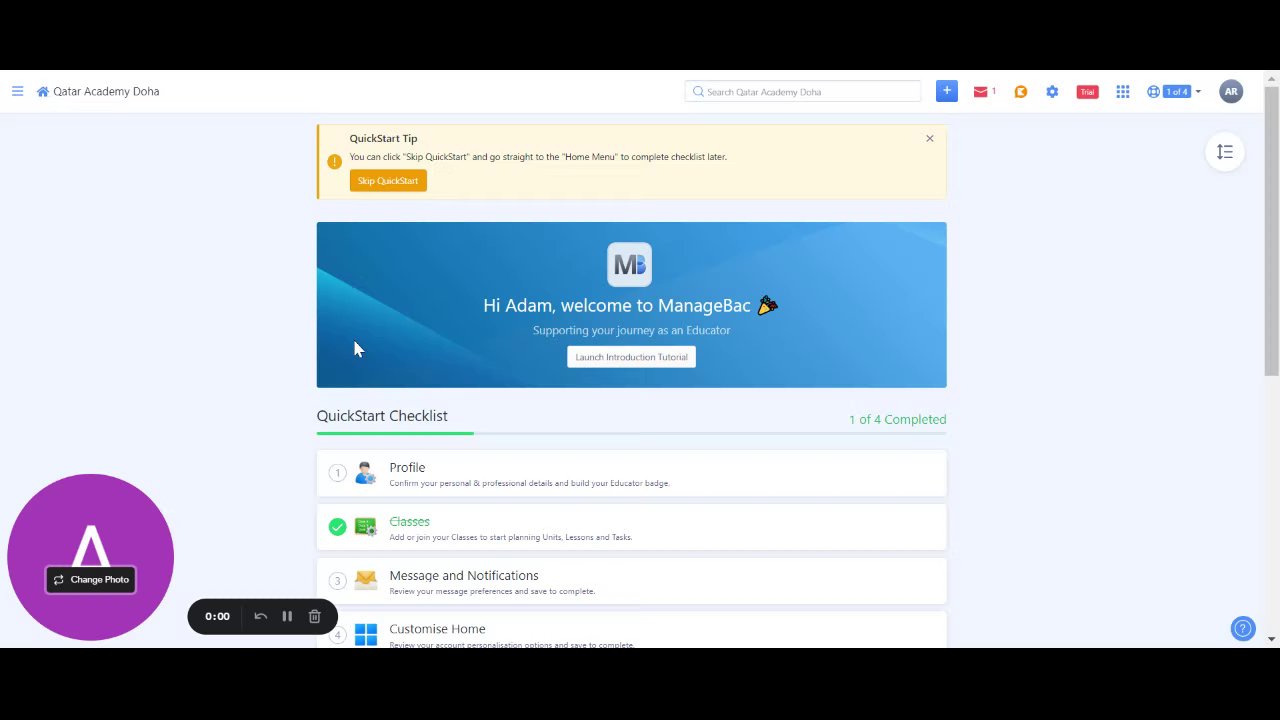Click the step 3 number circle
1280x720 pixels.
coord(337,581)
